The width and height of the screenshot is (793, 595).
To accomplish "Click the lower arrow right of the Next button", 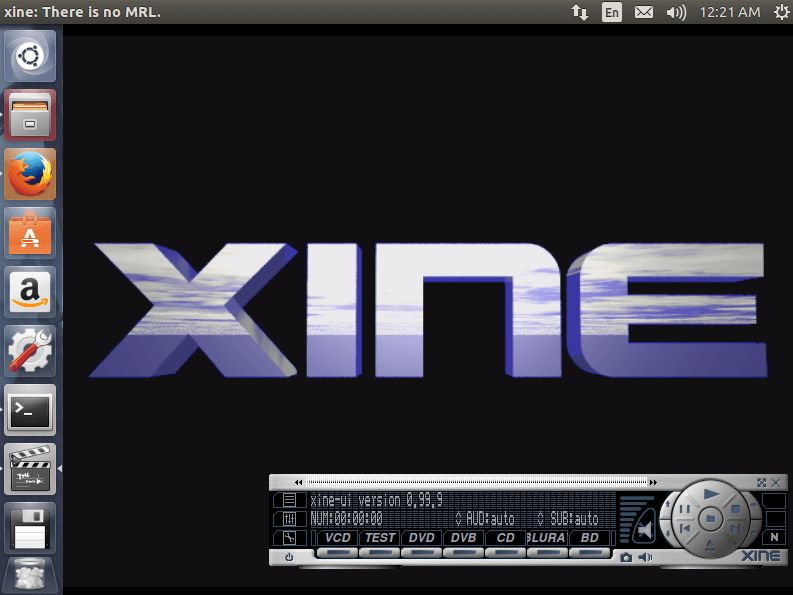I will [754, 533].
